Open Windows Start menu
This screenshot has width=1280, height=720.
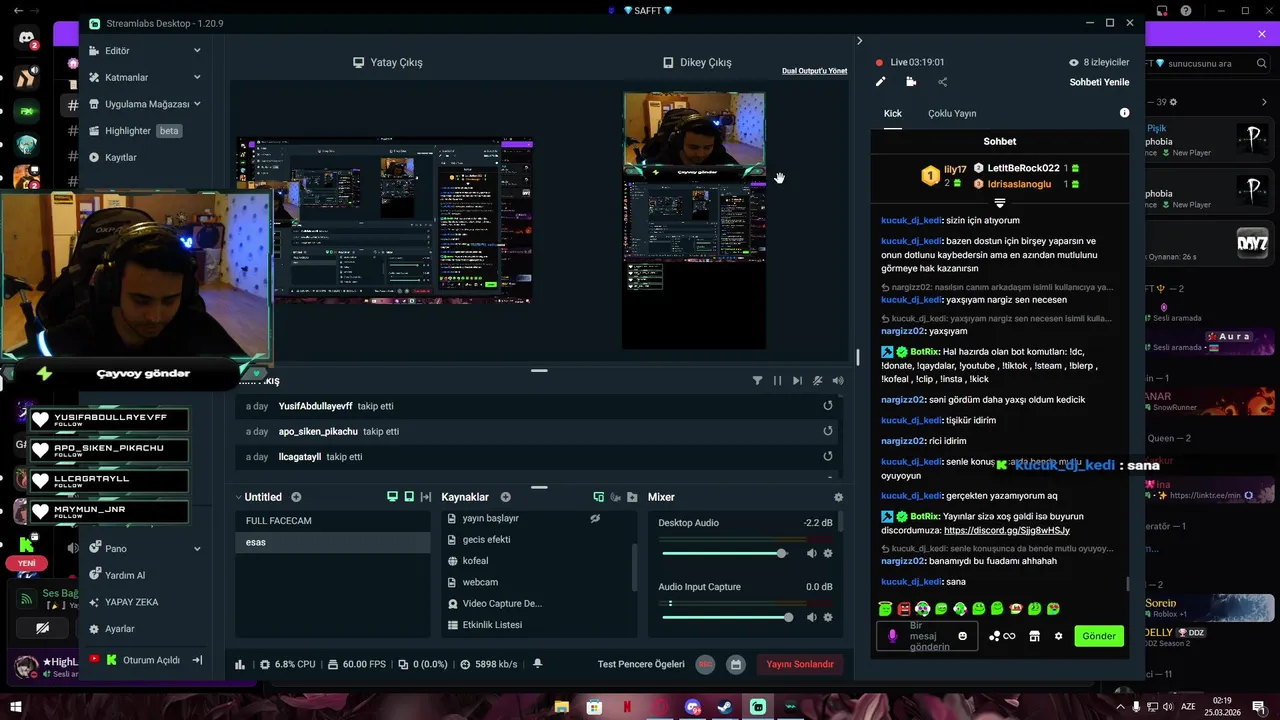(x=16, y=707)
